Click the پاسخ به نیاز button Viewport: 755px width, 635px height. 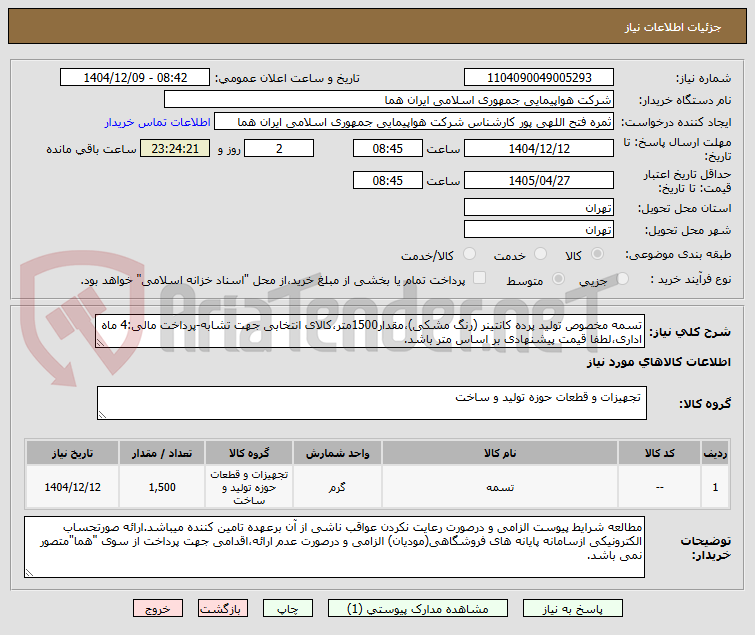pyautogui.click(x=573, y=609)
